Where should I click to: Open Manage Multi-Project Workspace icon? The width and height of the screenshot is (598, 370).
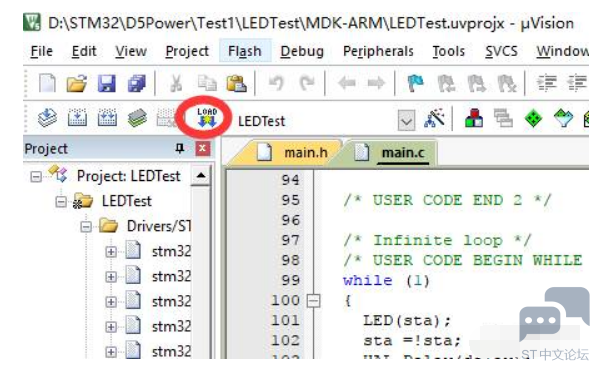pos(503,118)
